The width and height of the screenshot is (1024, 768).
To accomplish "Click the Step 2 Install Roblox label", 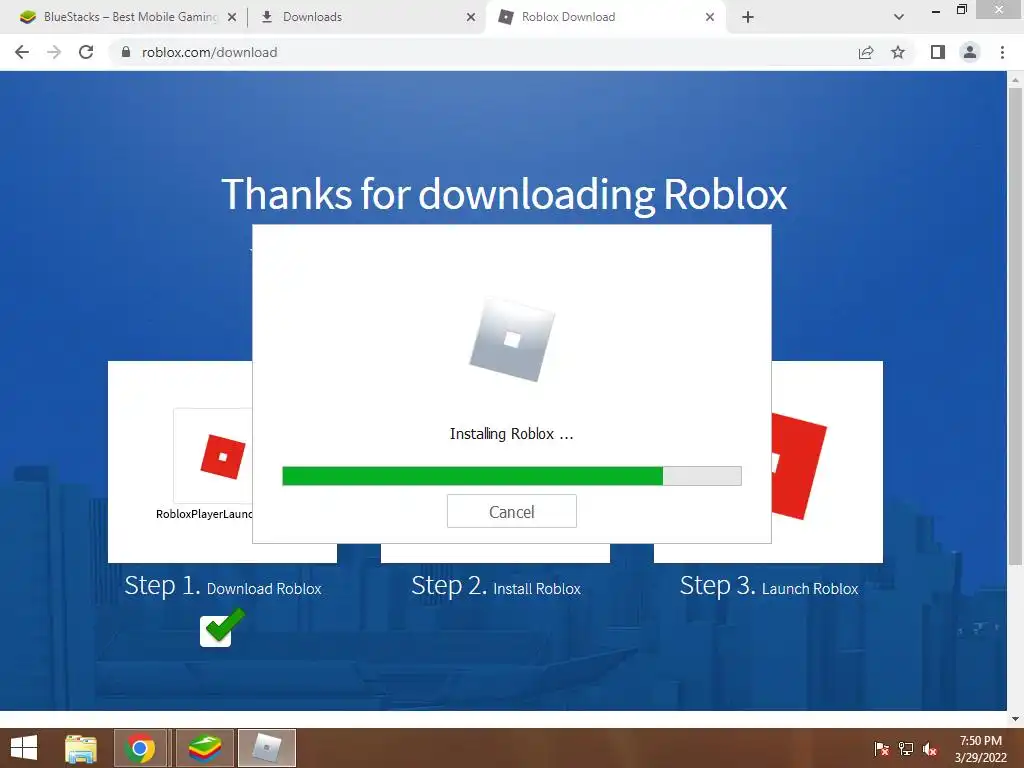I will tap(496, 586).
